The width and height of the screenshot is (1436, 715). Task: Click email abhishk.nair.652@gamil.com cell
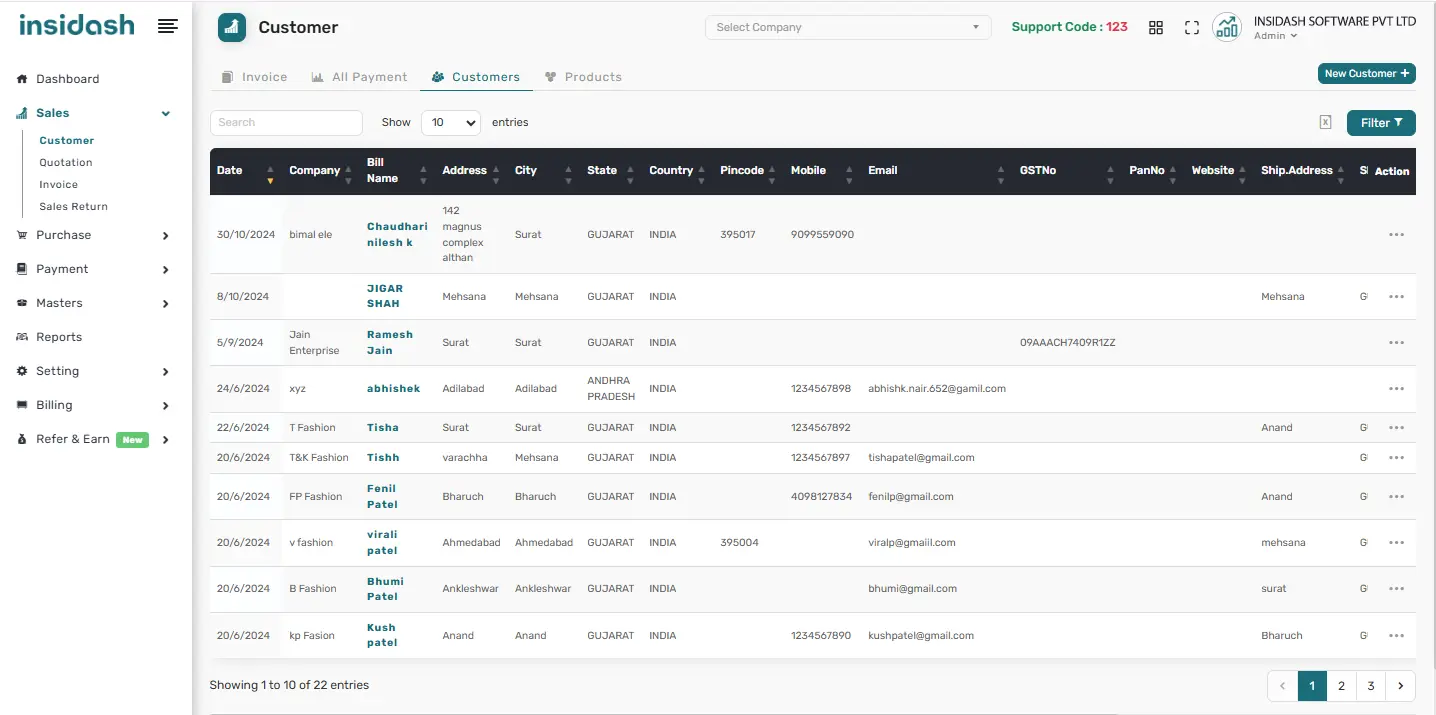(x=937, y=389)
